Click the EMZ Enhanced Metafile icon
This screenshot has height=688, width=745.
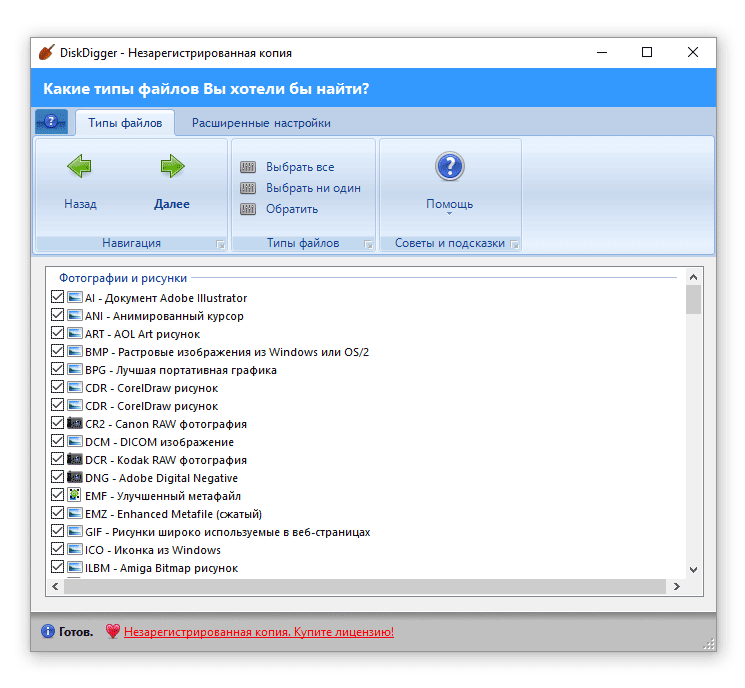click(75, 514)
